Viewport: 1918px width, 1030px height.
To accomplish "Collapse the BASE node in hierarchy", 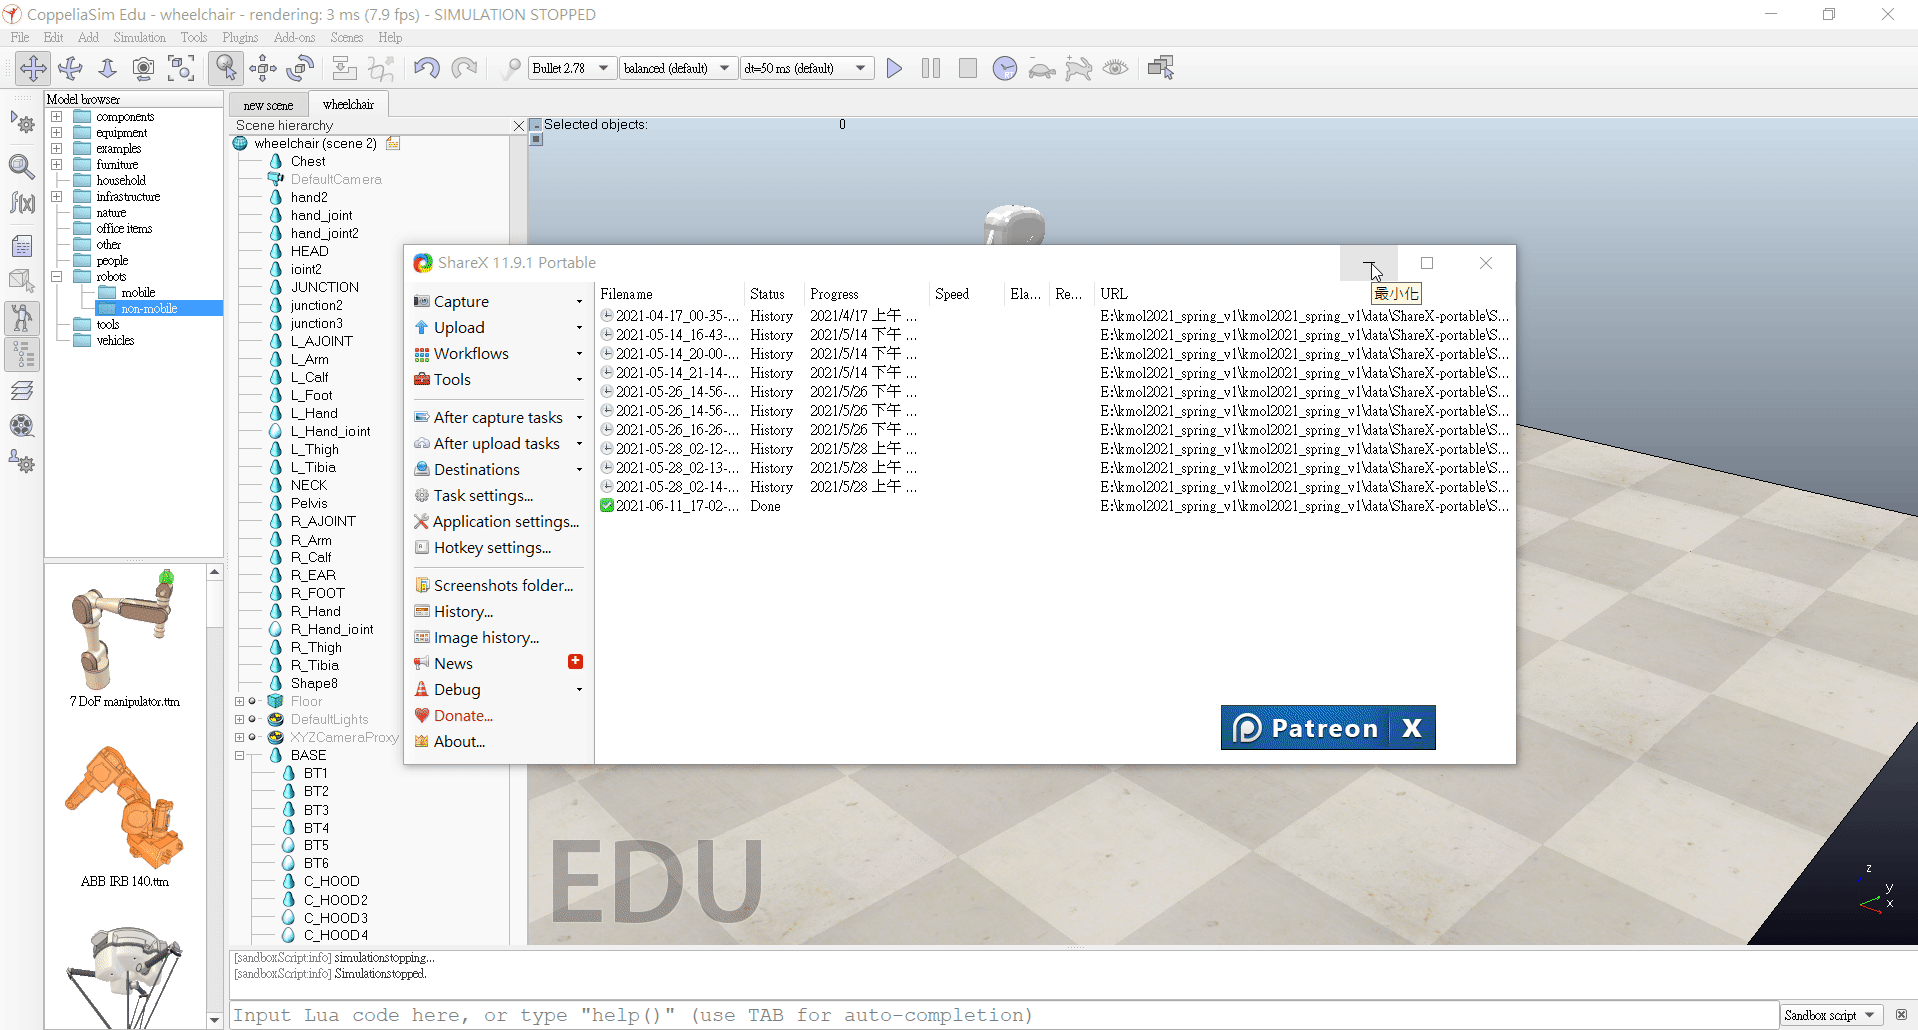I will click(x=240, y=756).
